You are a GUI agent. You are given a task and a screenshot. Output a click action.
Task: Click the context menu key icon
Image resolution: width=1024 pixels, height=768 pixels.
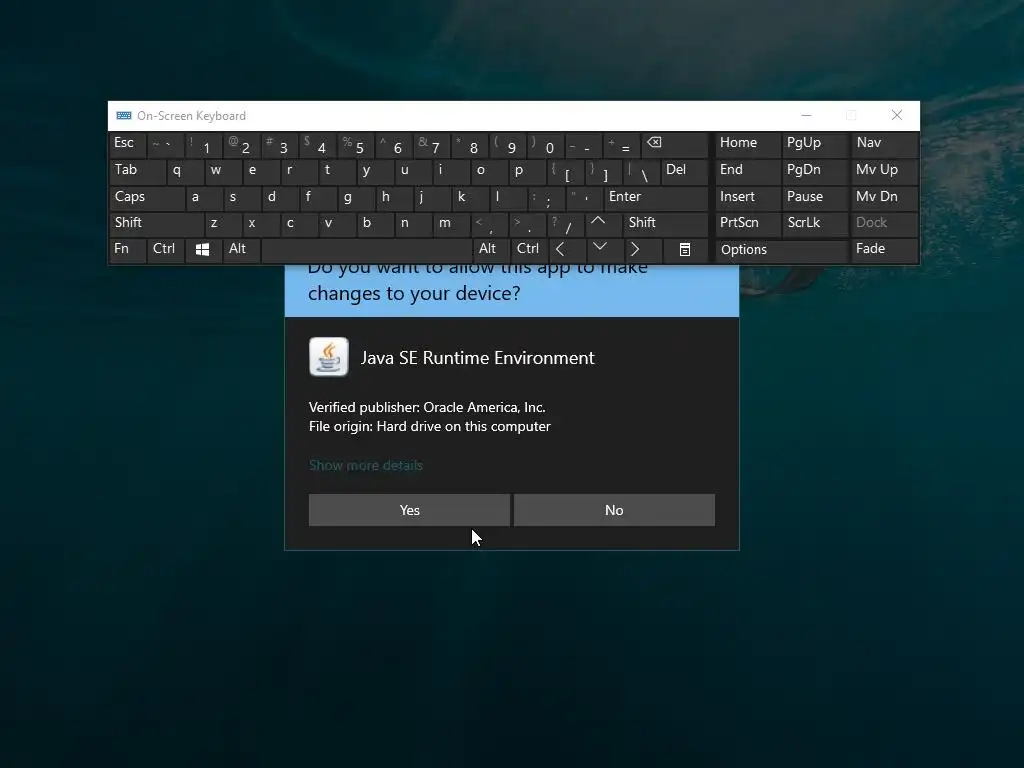[x=684, y=249]
